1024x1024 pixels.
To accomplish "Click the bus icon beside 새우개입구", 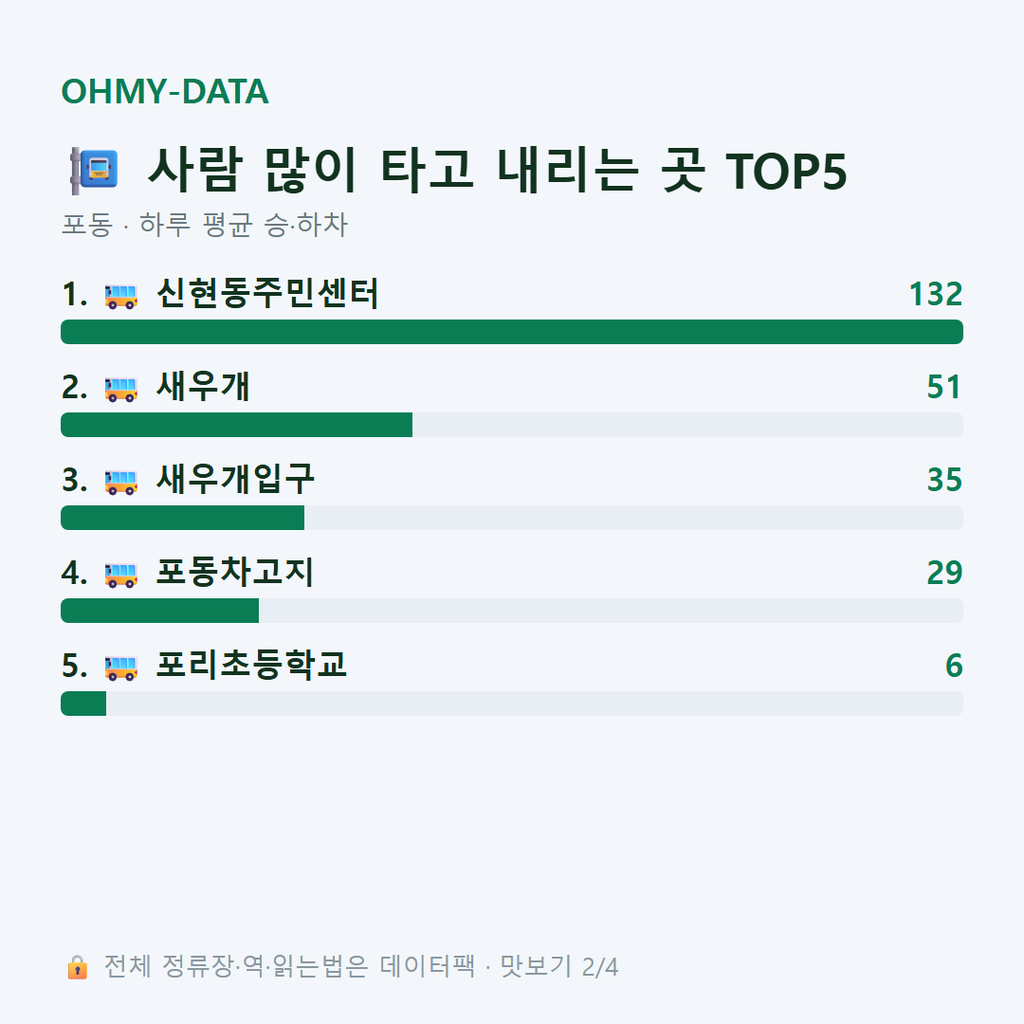I will [121, 482].
